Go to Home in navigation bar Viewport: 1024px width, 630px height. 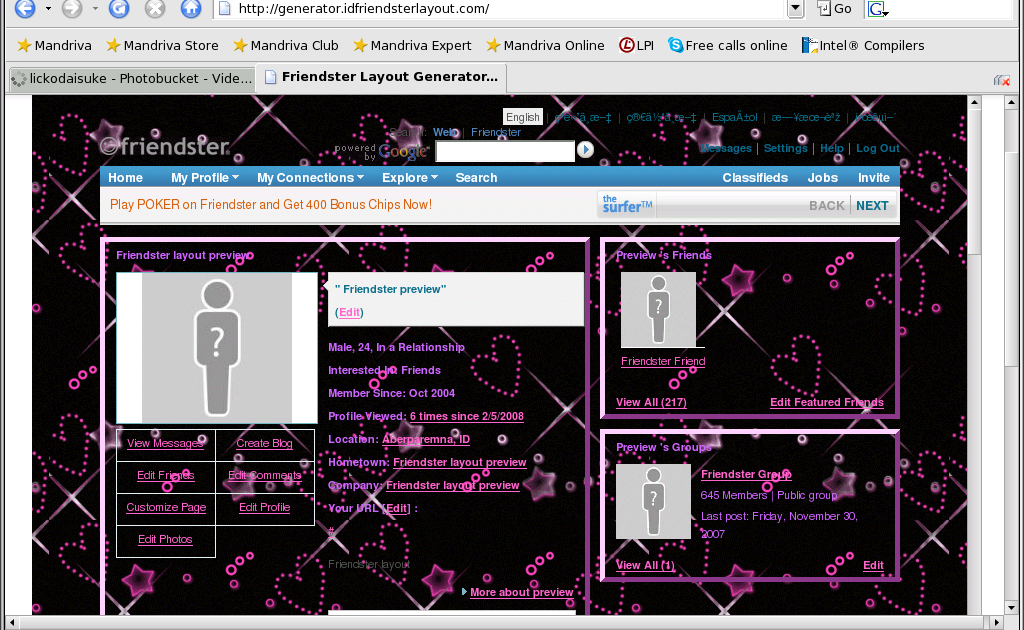point(125,178)
